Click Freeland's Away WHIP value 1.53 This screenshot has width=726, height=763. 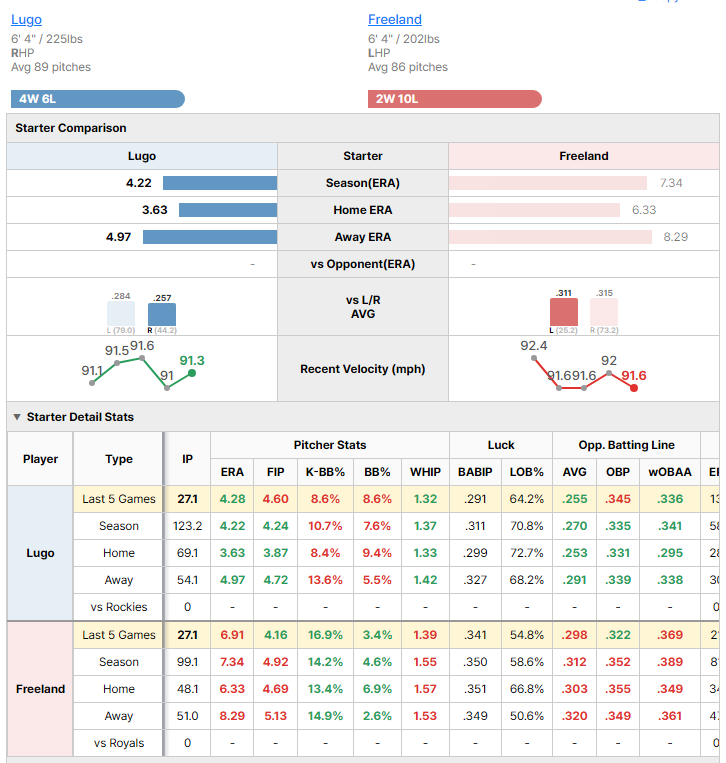tap(425, 716)
